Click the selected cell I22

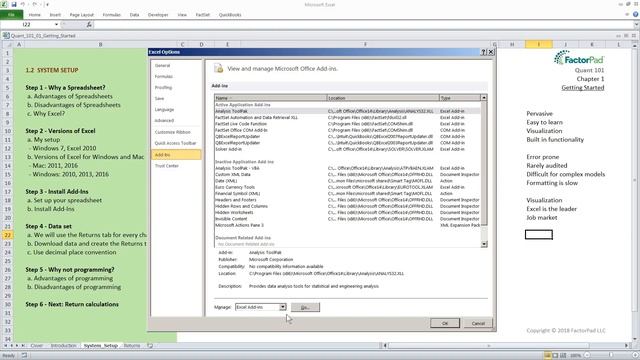click(x=539, y=235)
